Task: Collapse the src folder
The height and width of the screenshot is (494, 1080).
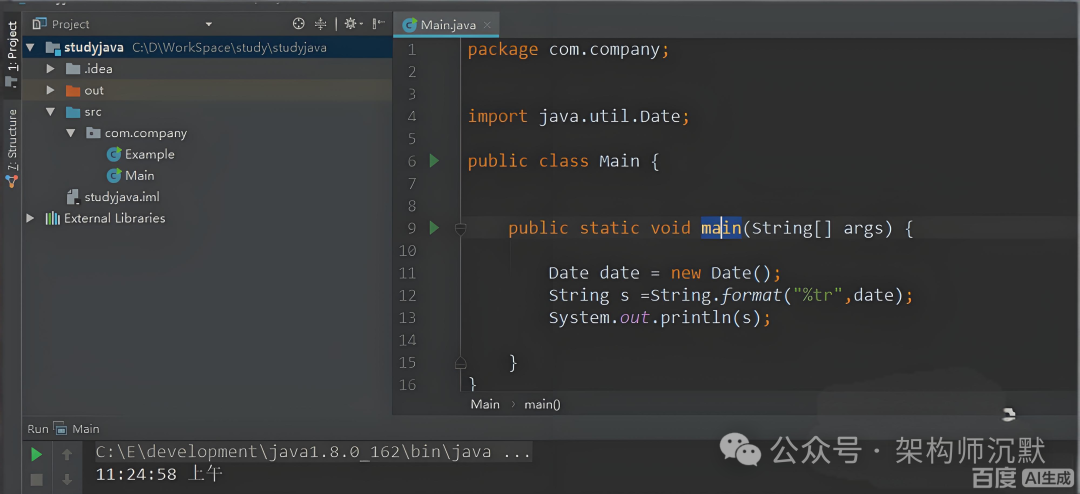Action: point(50,112)
